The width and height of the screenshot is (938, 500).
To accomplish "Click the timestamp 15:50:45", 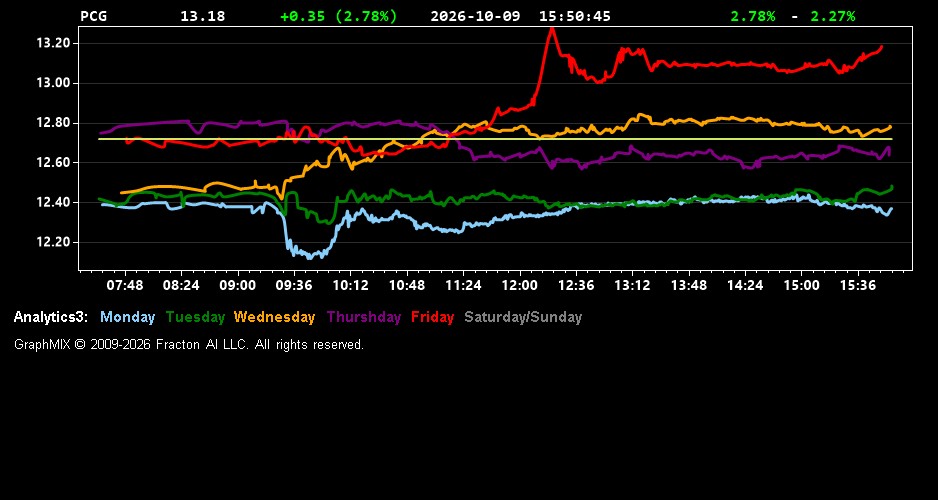I will pos(575,16).
